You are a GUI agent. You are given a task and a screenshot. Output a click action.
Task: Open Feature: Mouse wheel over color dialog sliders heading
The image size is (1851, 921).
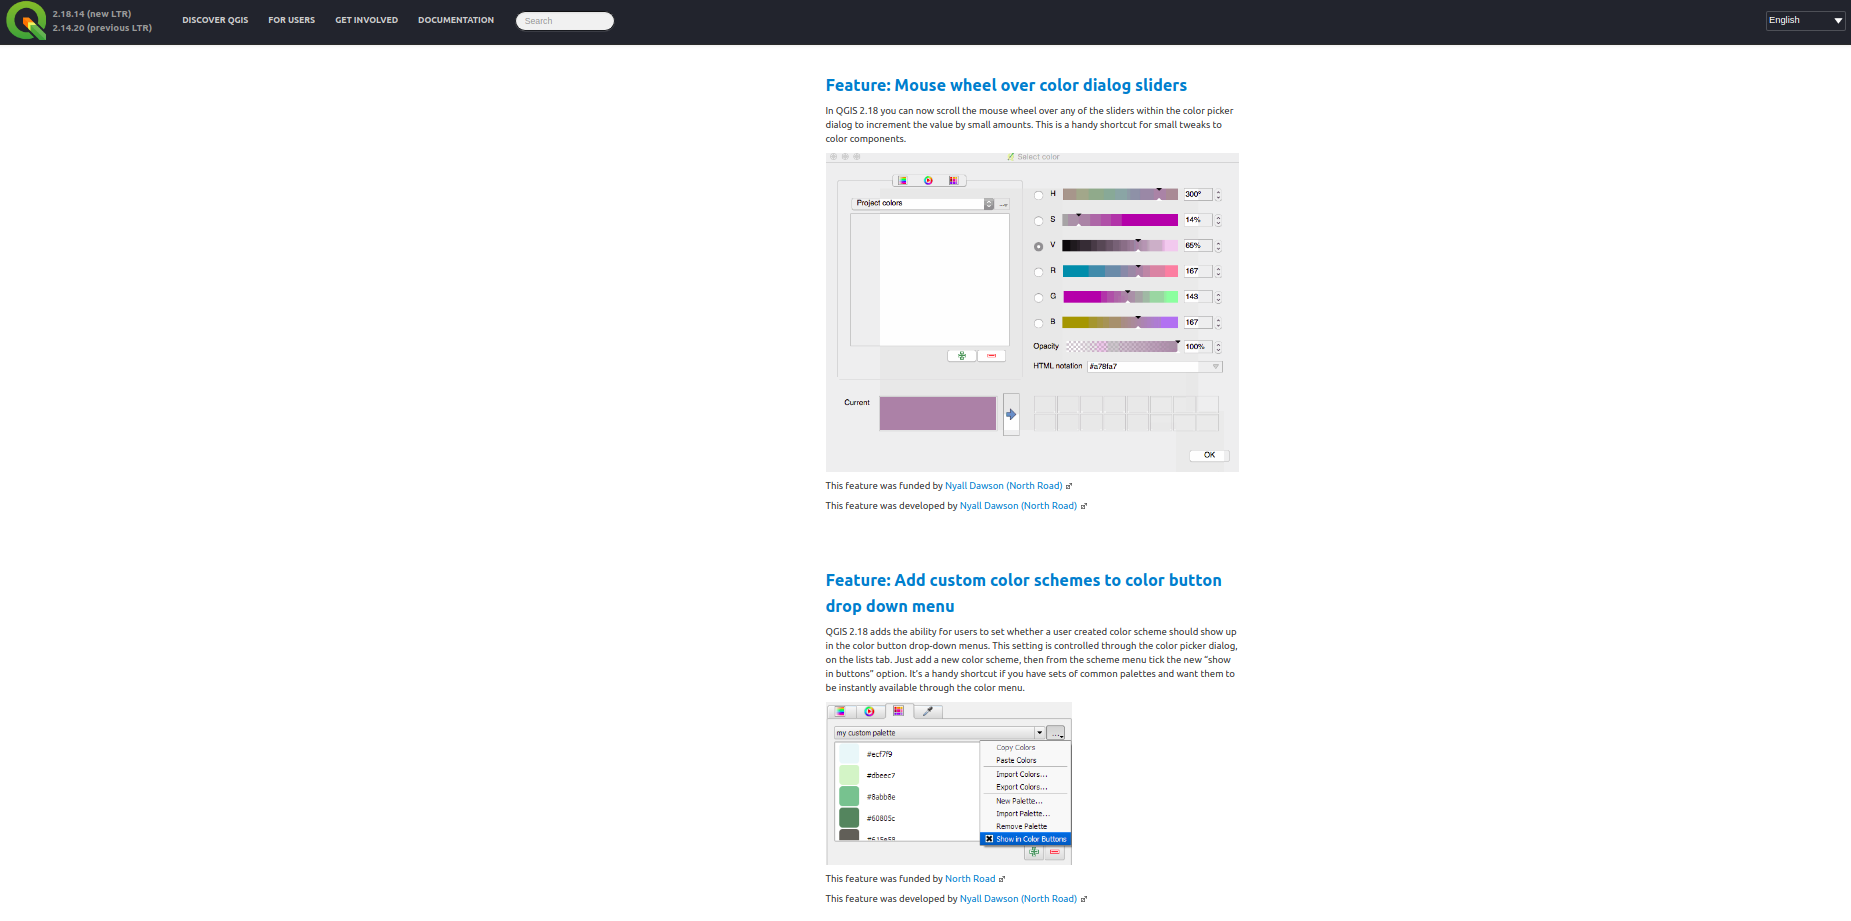[1006, 86]
